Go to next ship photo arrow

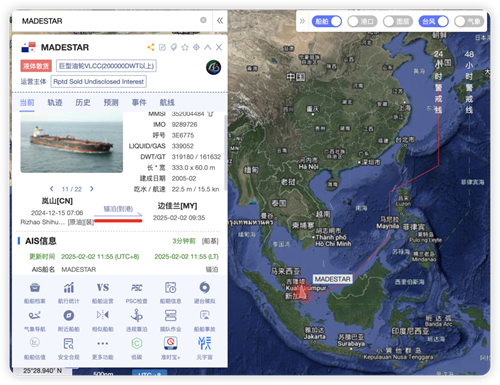(92, 189)
